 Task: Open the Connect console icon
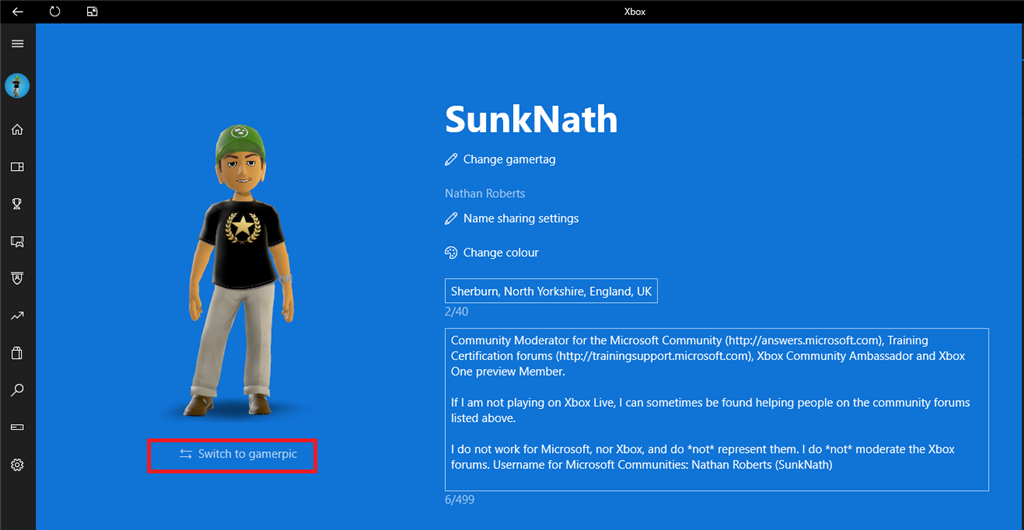point(18,427)
